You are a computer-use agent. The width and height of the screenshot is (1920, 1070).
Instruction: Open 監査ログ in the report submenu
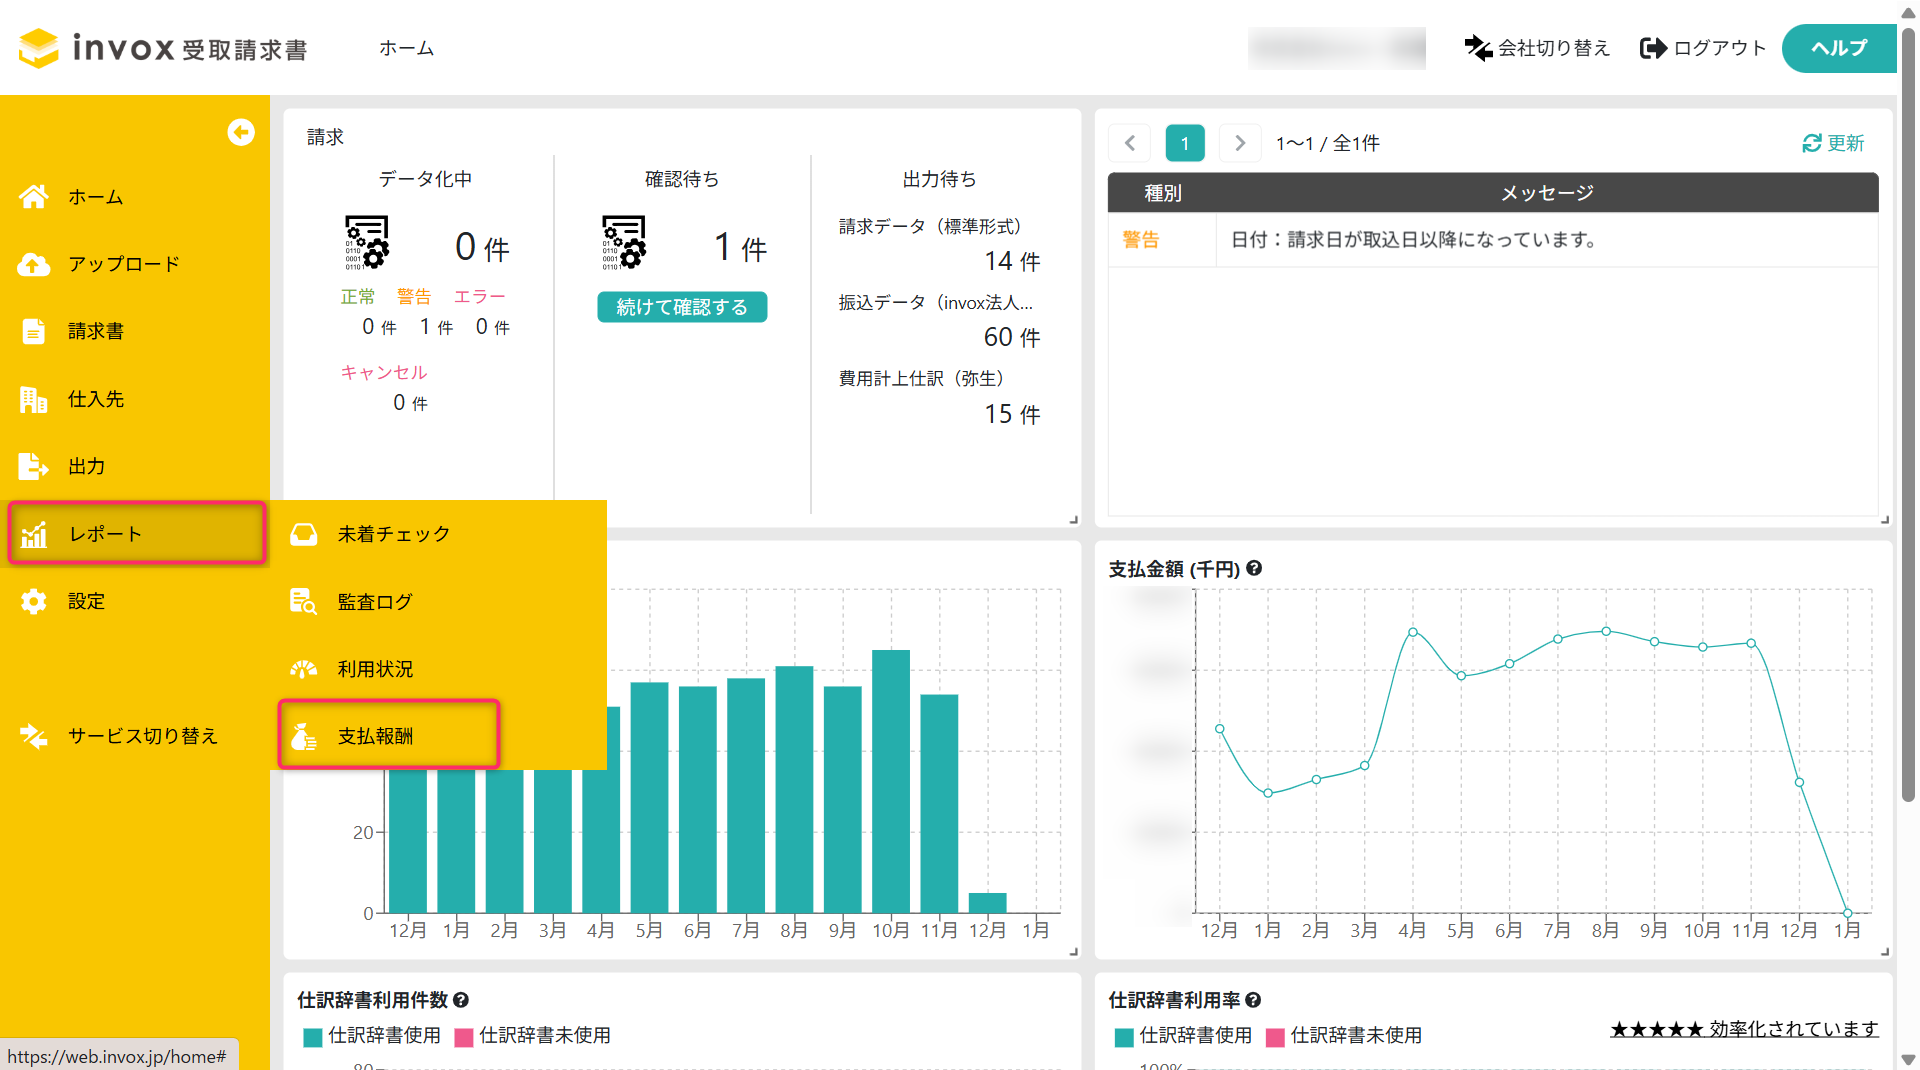(x=375, y=602)
